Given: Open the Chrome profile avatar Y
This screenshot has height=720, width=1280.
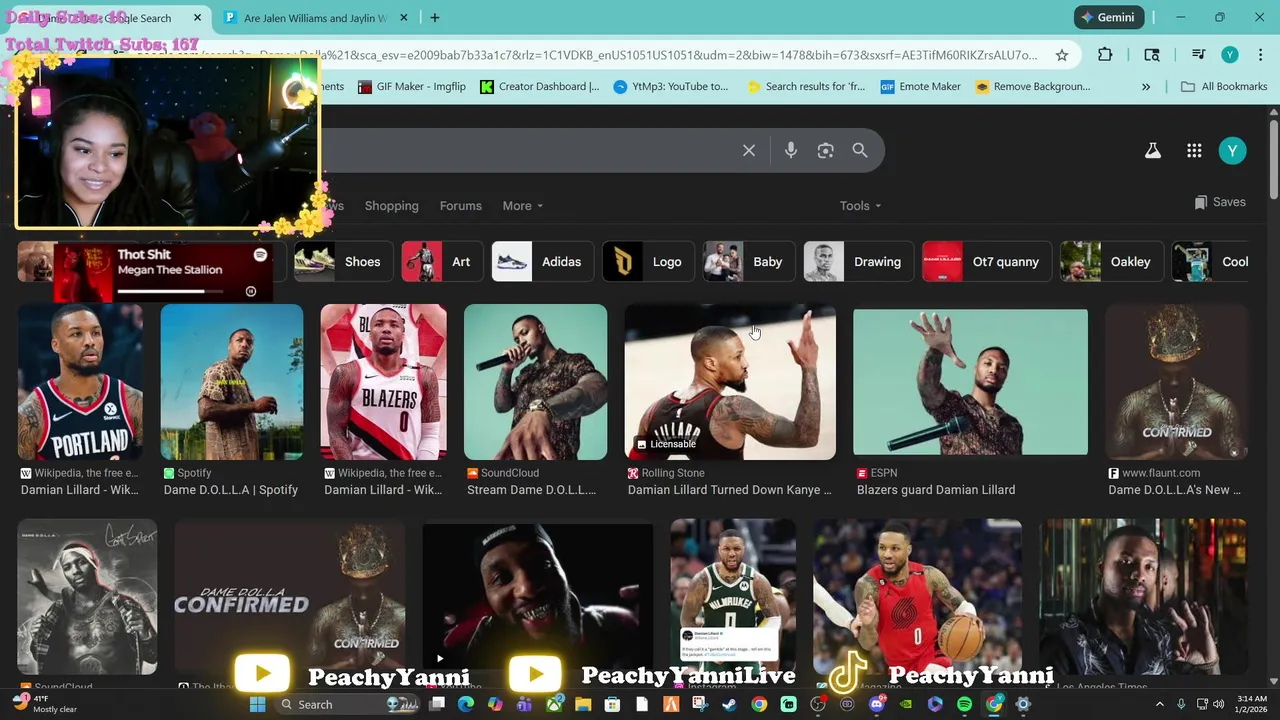Looking at the screenshot, I should coord(1230,55).
